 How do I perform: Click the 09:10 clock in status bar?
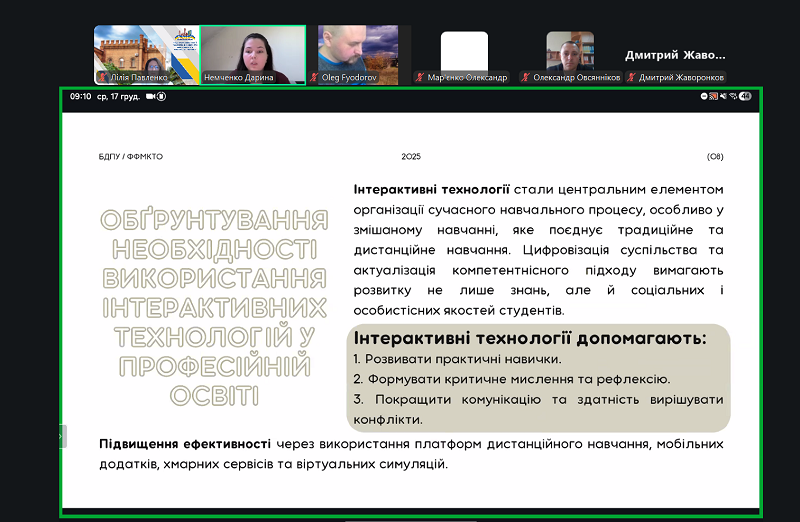[x=81, y=96]
